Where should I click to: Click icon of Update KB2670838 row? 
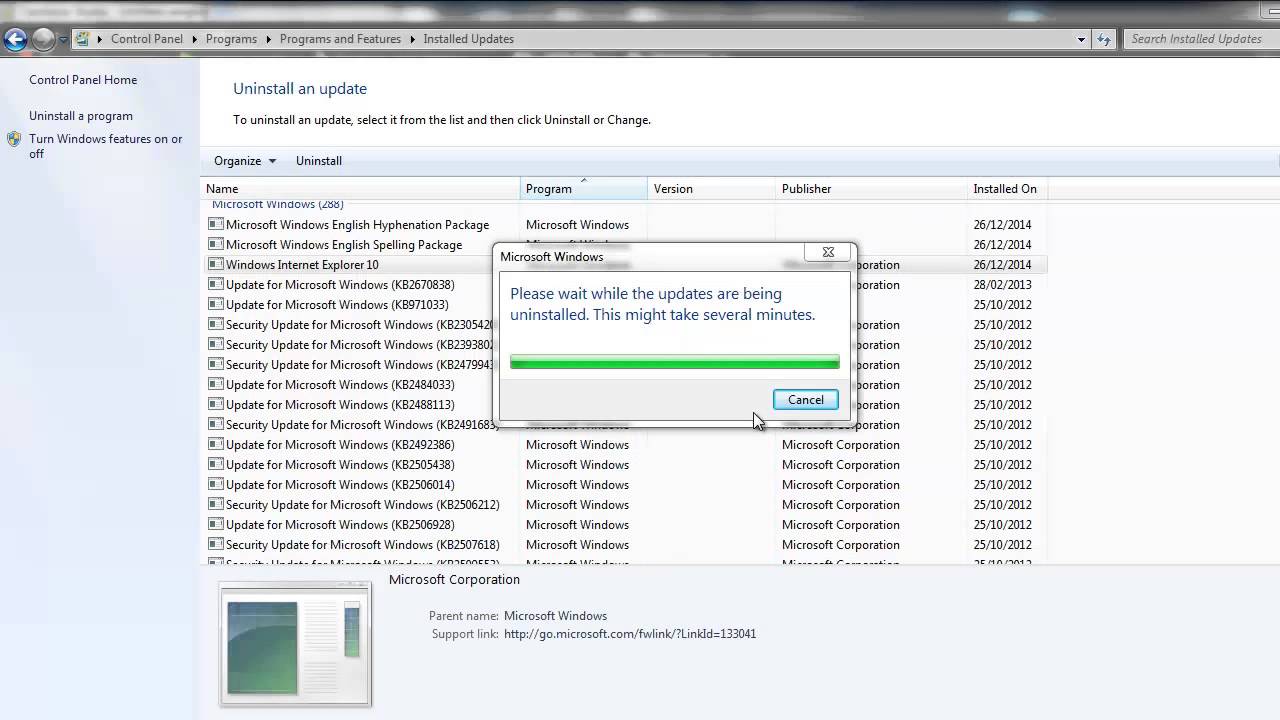215,284
